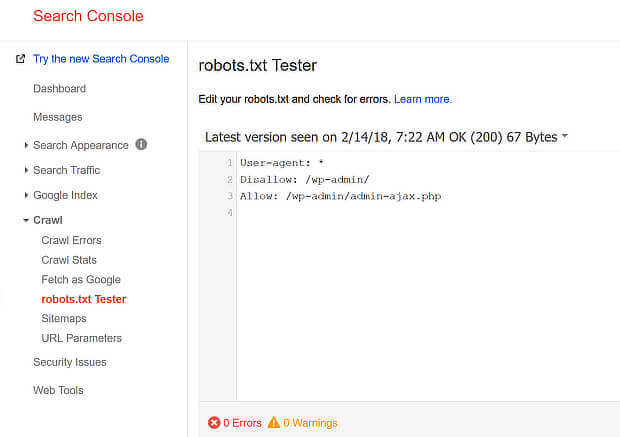Image resolution: width=620 pixels, height=437 pixels.
Task: Open the Dashboard page
Action: pos(59,89)
